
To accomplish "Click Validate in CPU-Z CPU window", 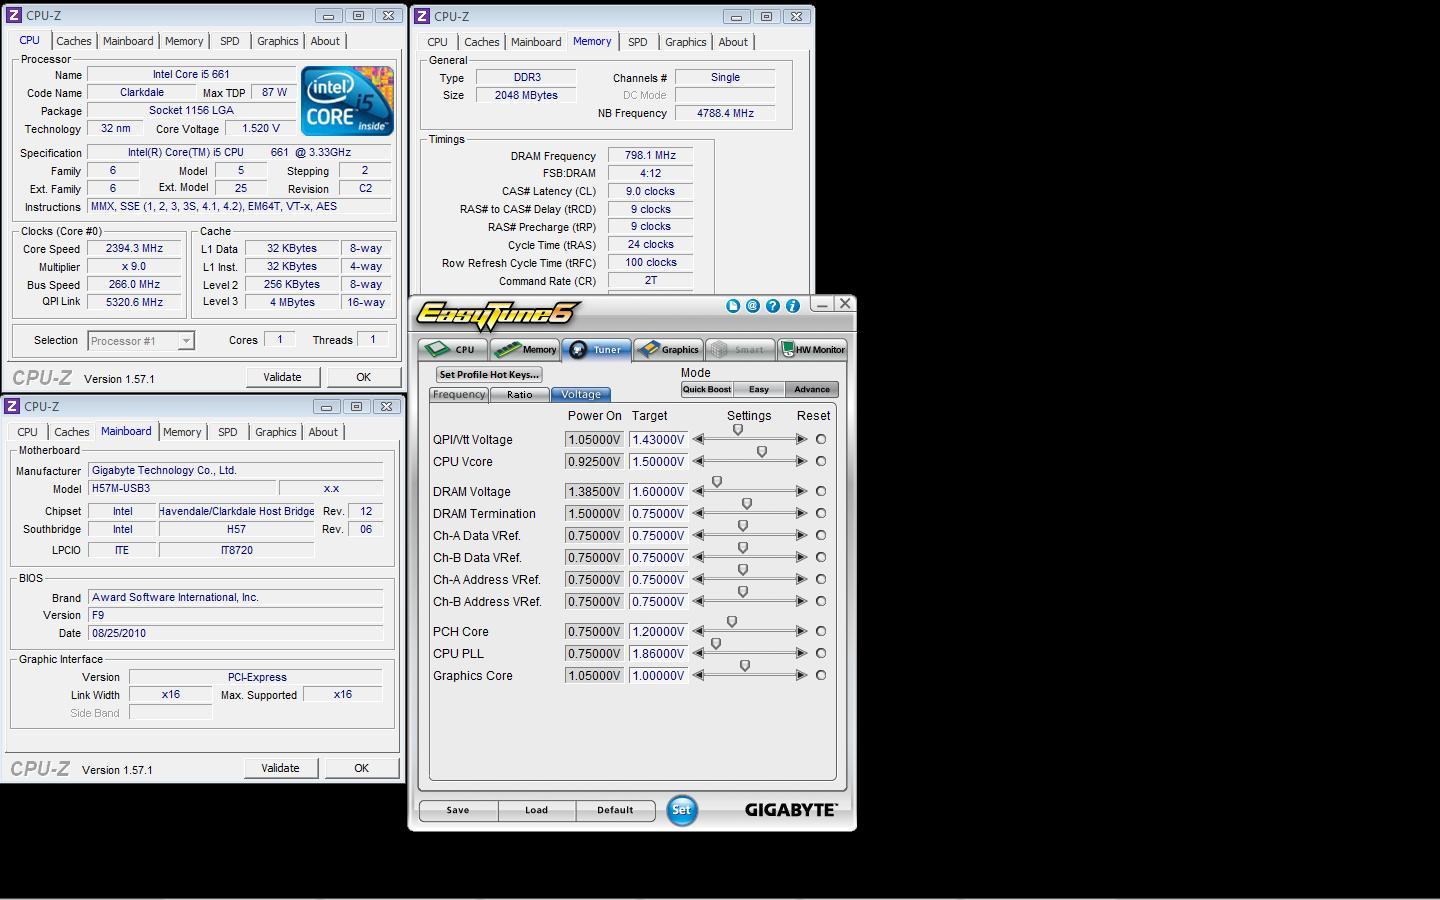I will 282,377.
